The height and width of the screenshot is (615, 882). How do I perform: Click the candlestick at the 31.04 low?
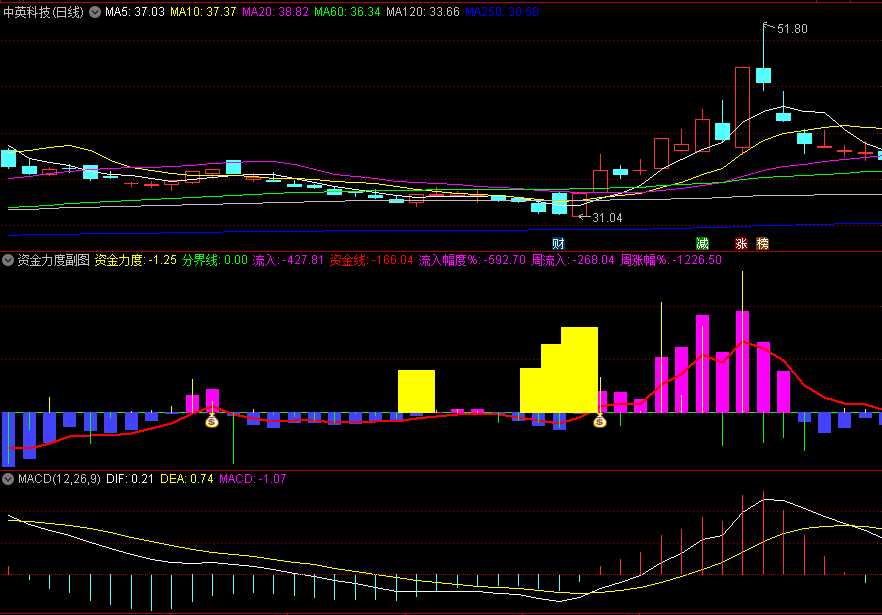[579, 205]
